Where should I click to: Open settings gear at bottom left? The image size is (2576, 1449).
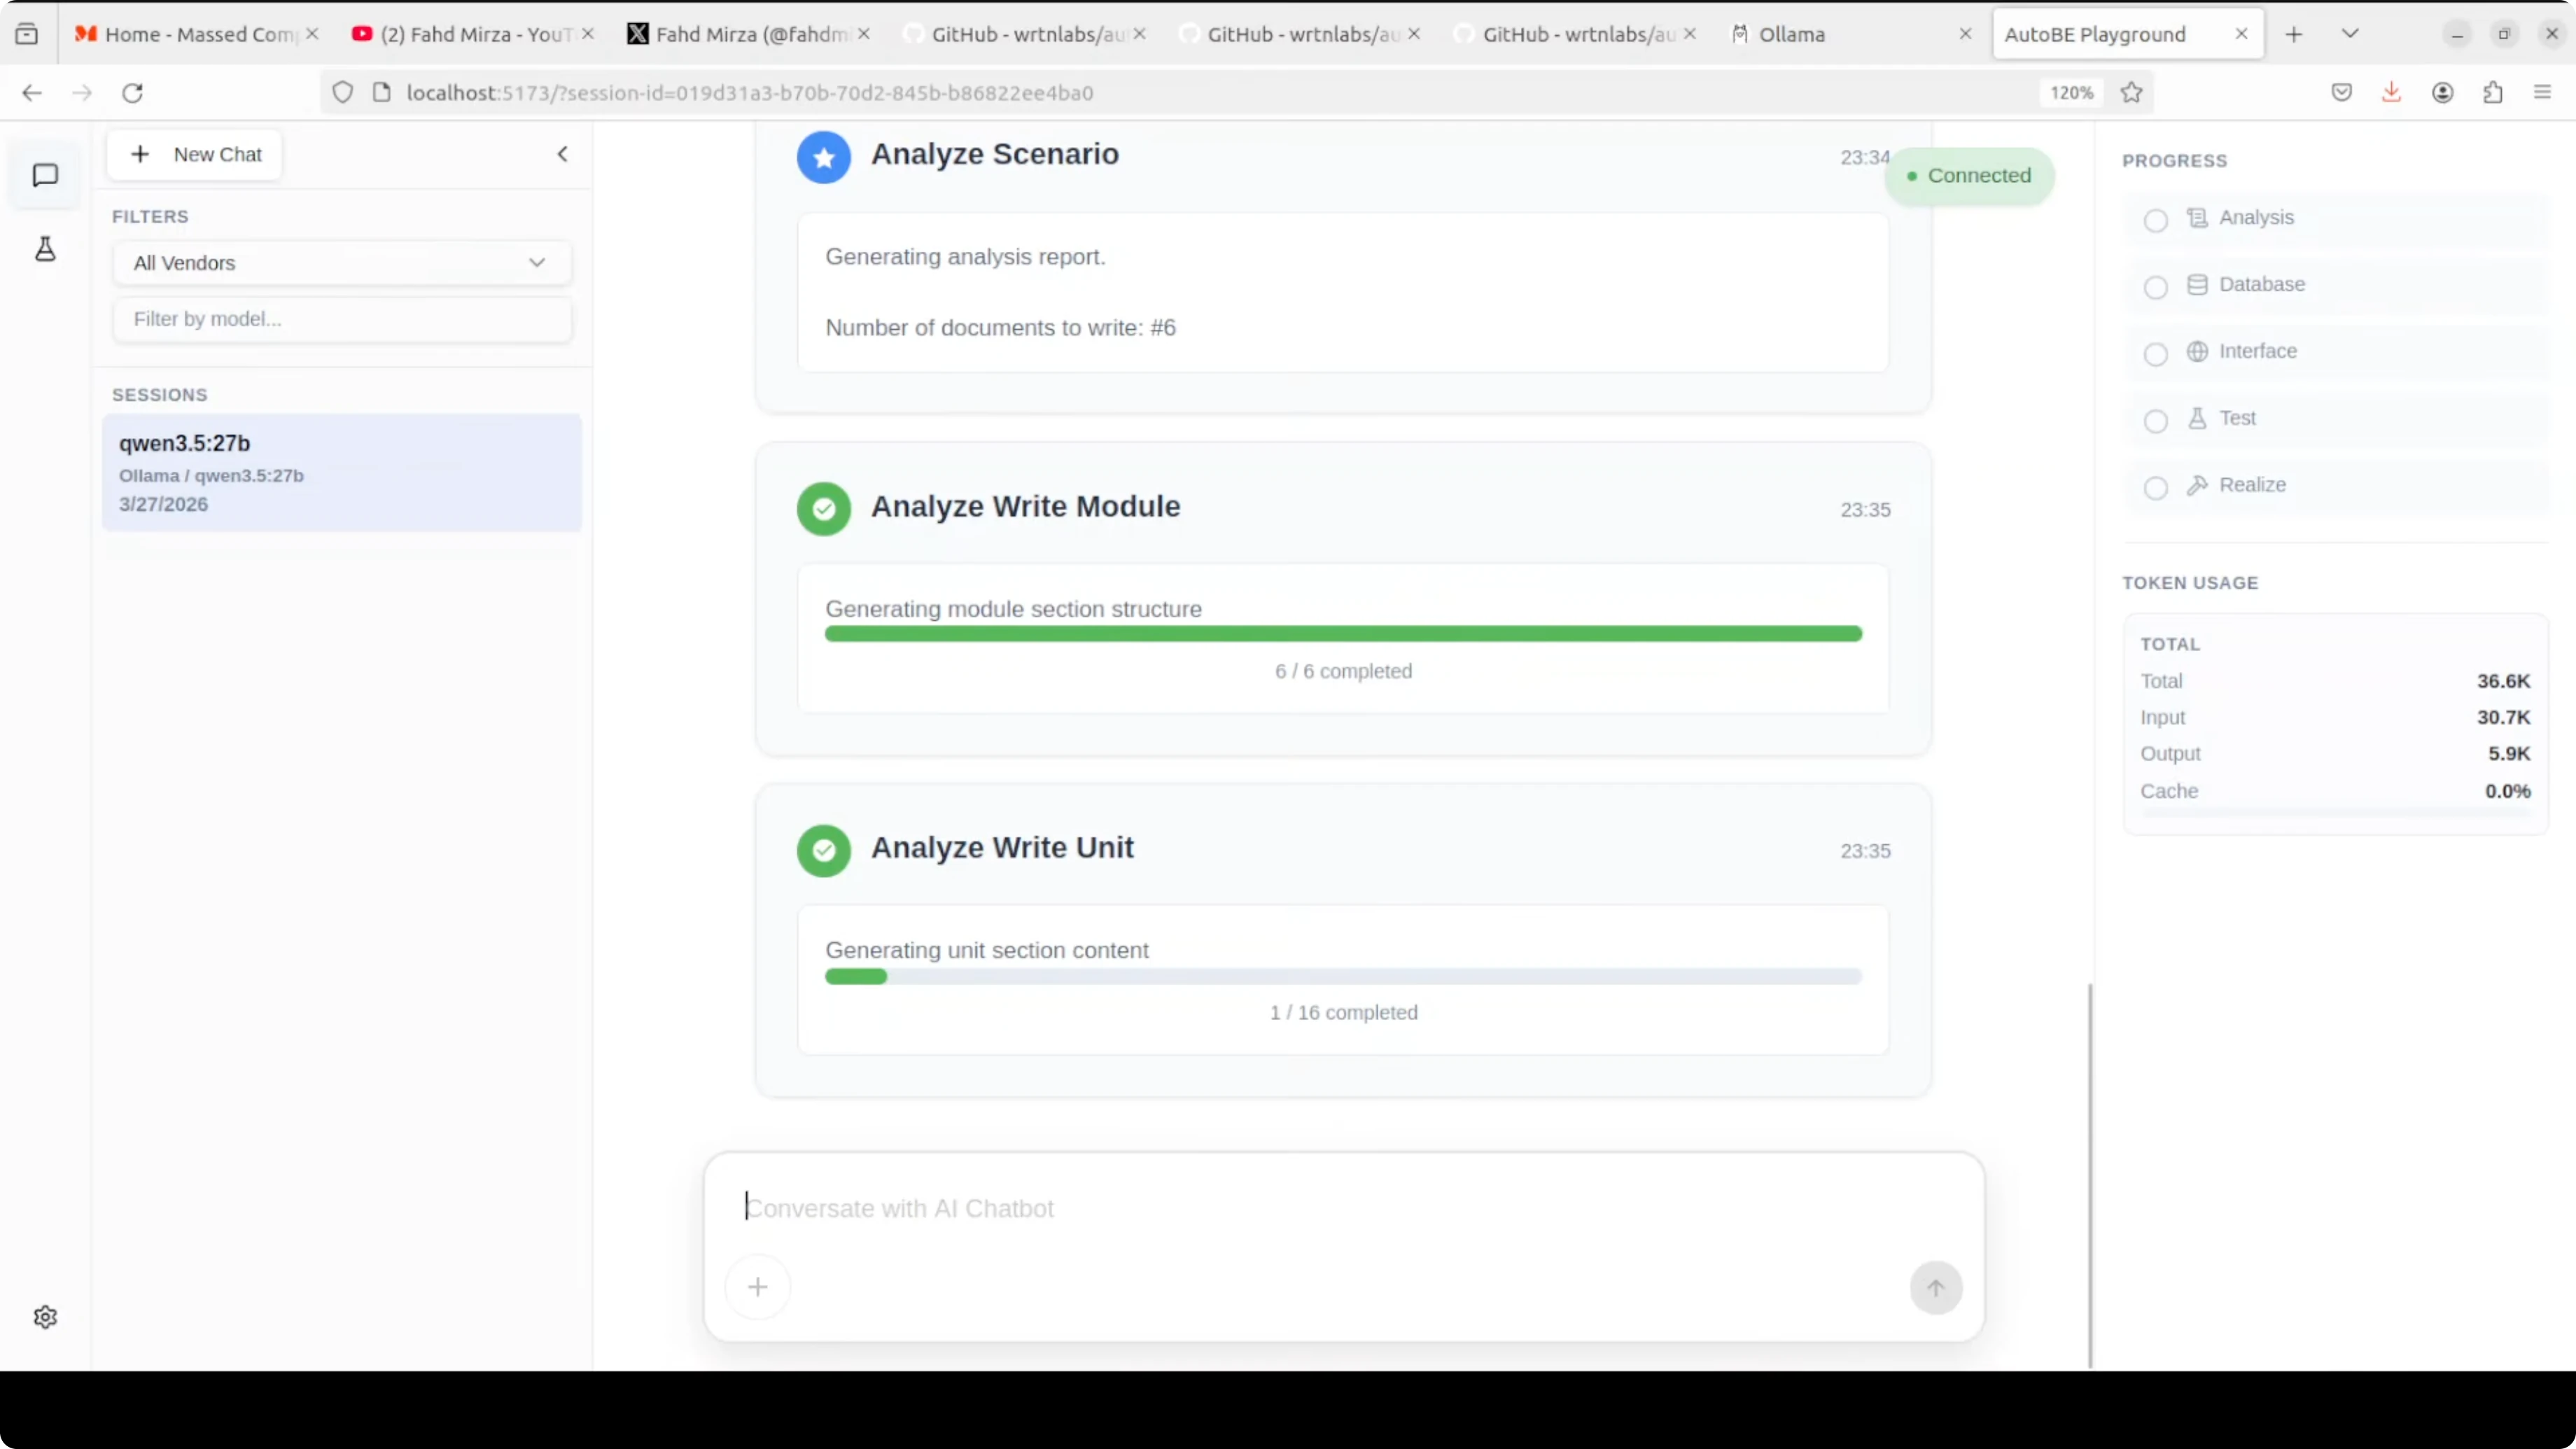click(45, 1317)
